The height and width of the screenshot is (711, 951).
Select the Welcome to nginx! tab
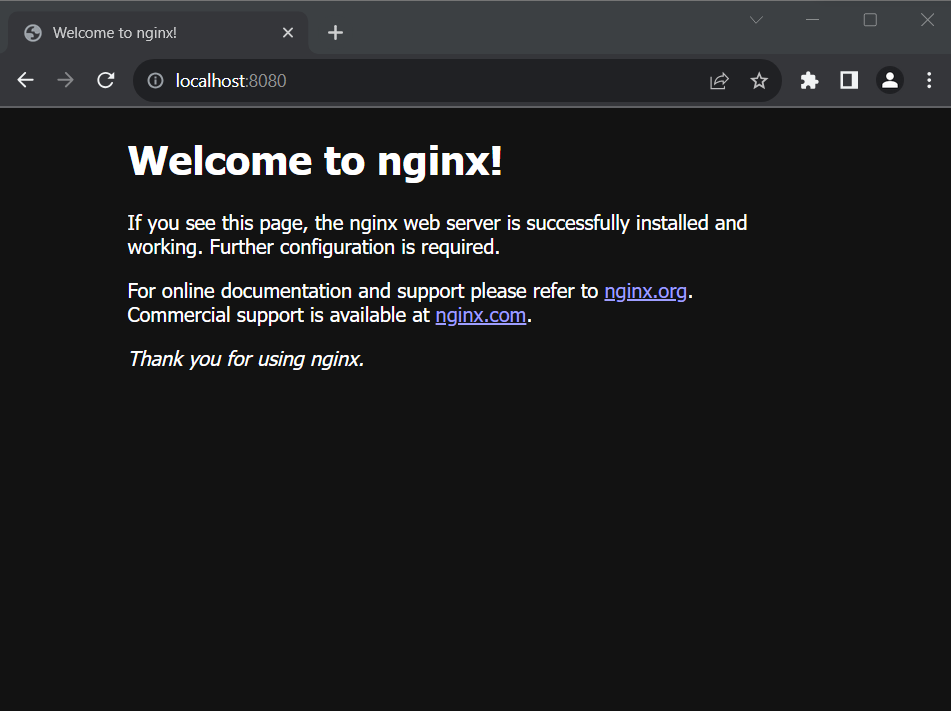point(158,33)
